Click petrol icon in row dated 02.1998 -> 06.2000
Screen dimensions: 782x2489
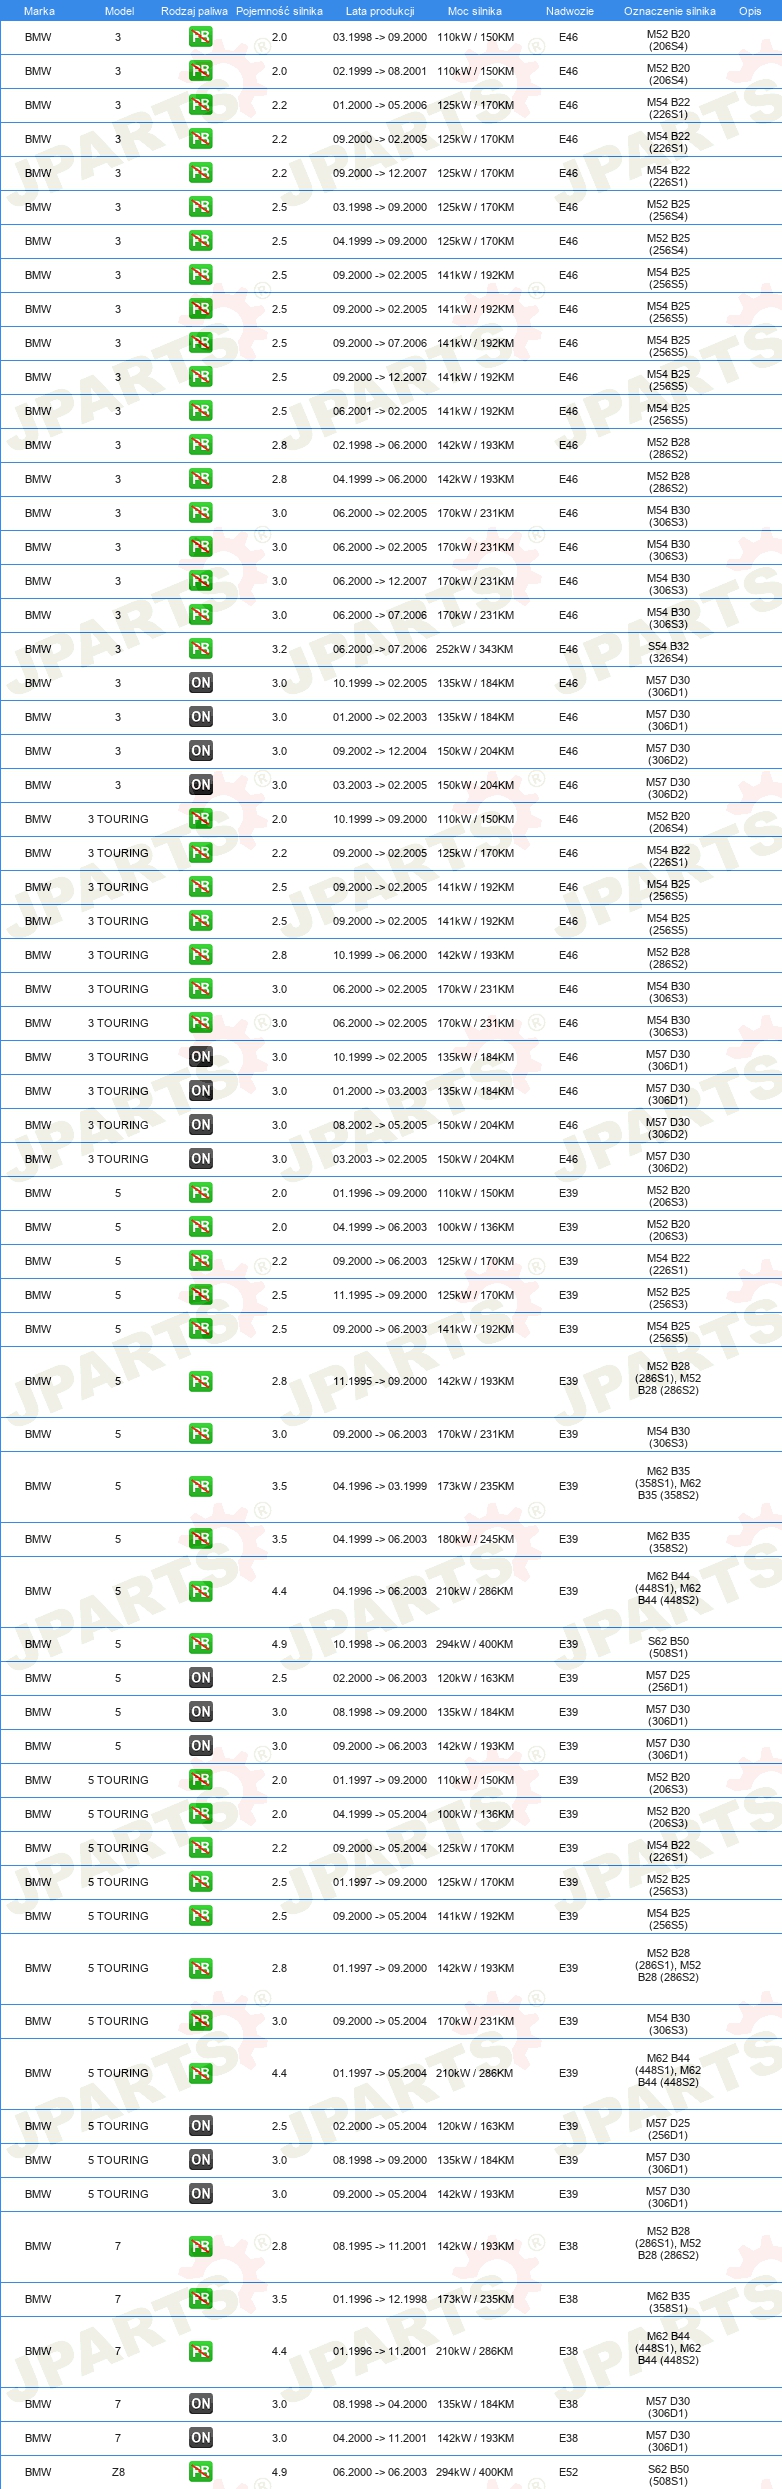click(x=201, y=445)
